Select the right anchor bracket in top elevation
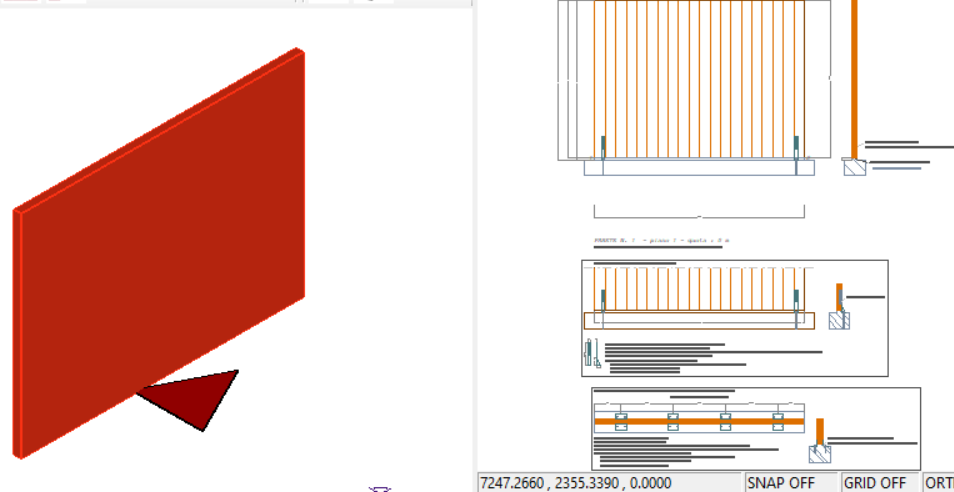954x492 pixels. [x=796, y=146]
